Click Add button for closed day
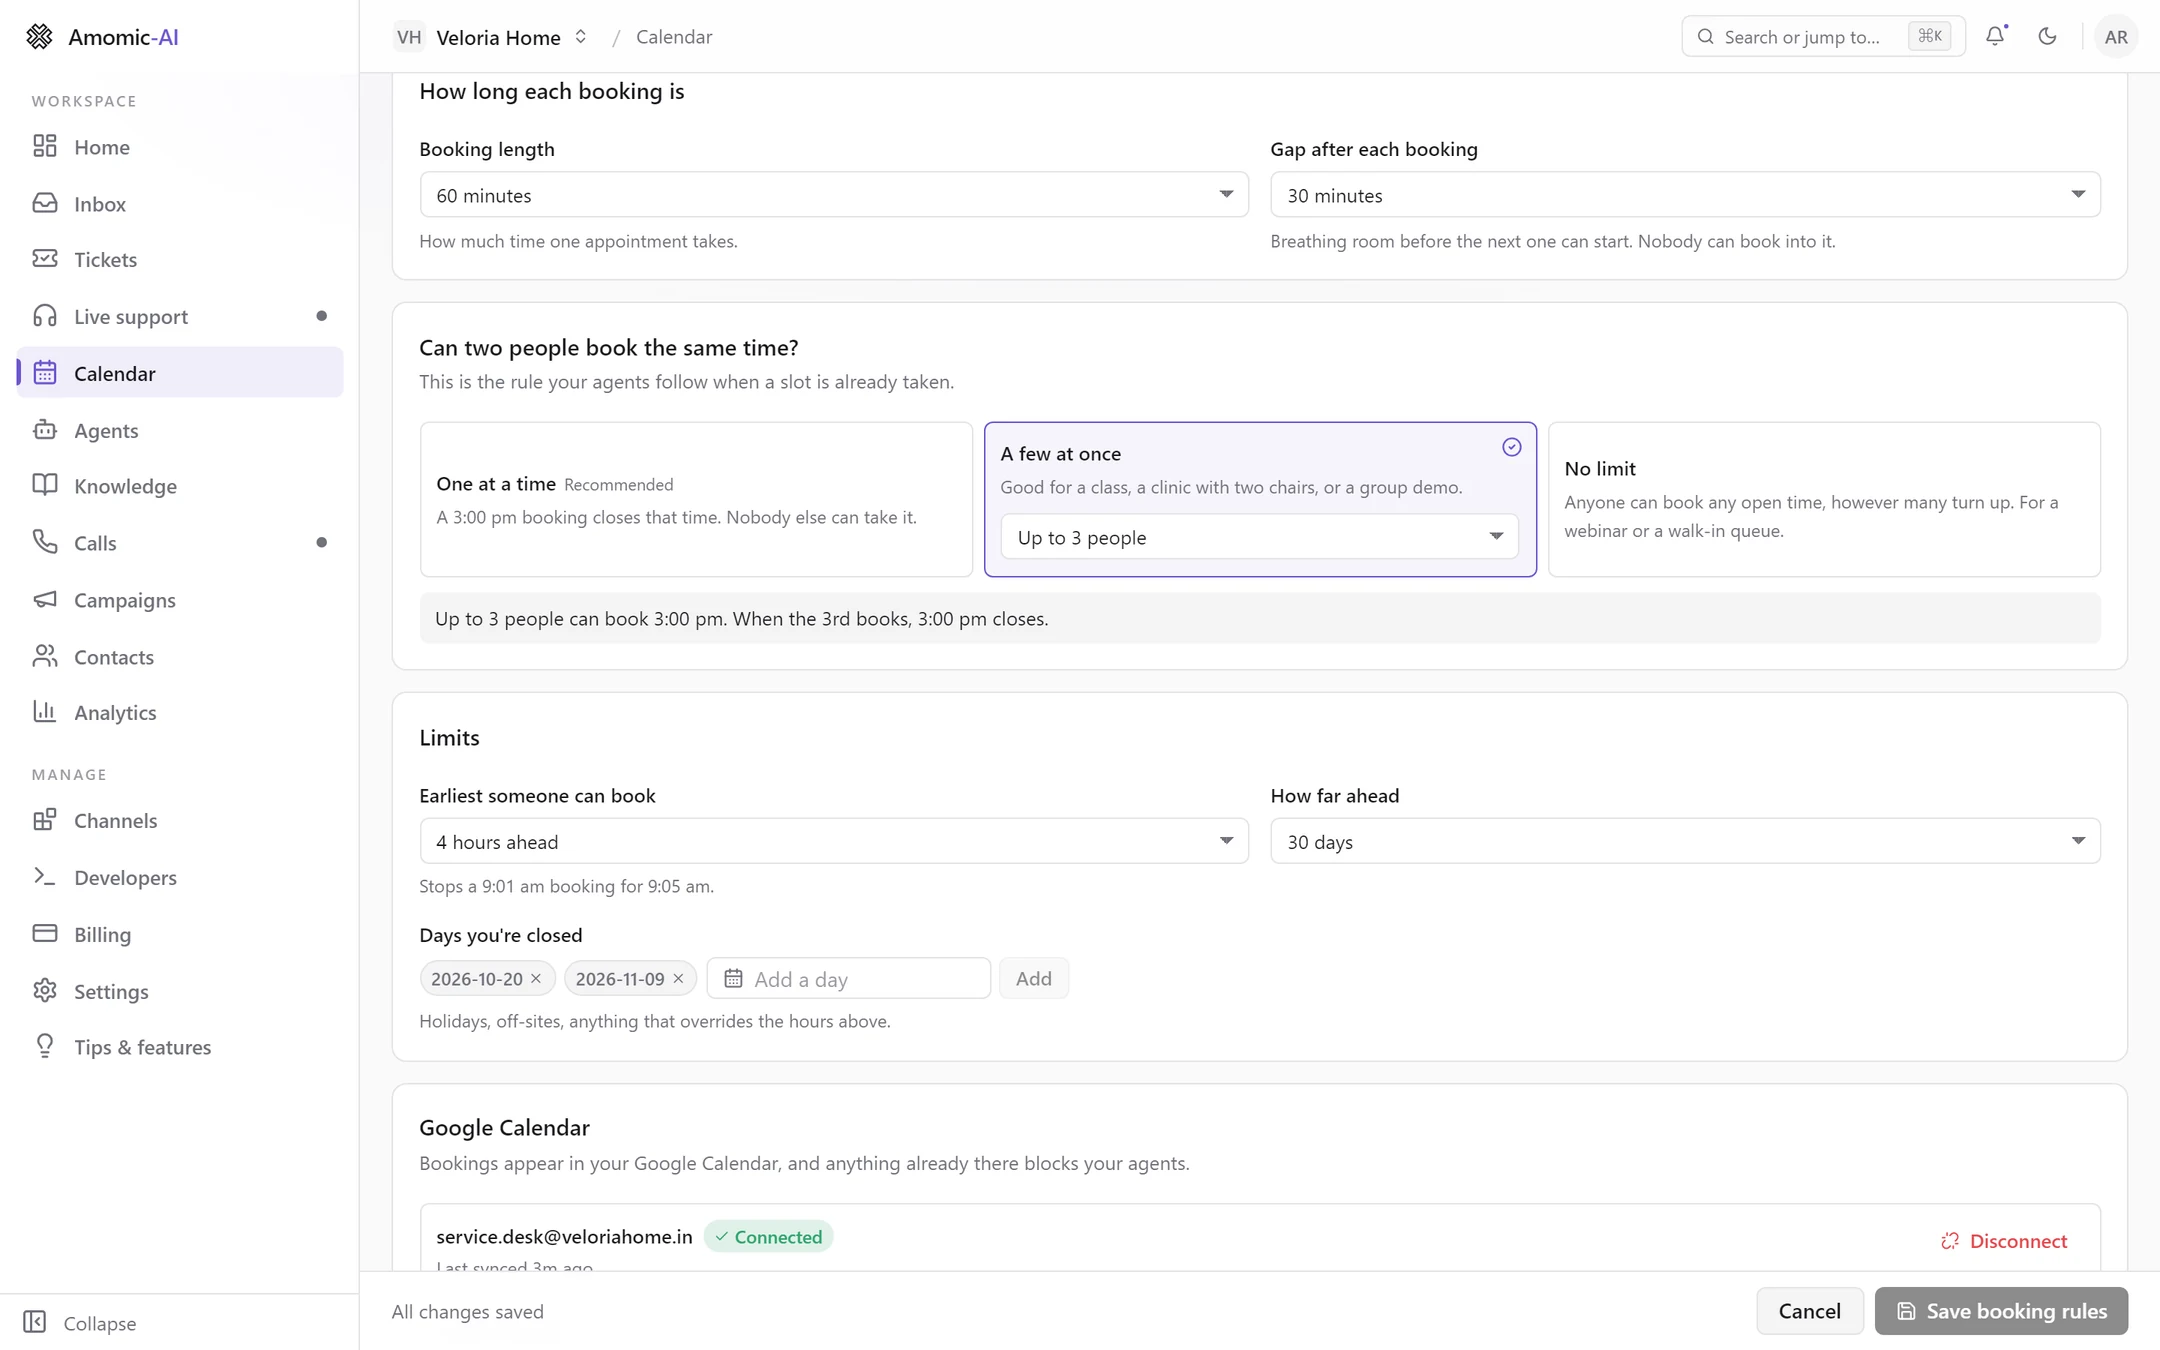Image resolution: width=2160 pixels, height=1350 pixels. 1033,978
